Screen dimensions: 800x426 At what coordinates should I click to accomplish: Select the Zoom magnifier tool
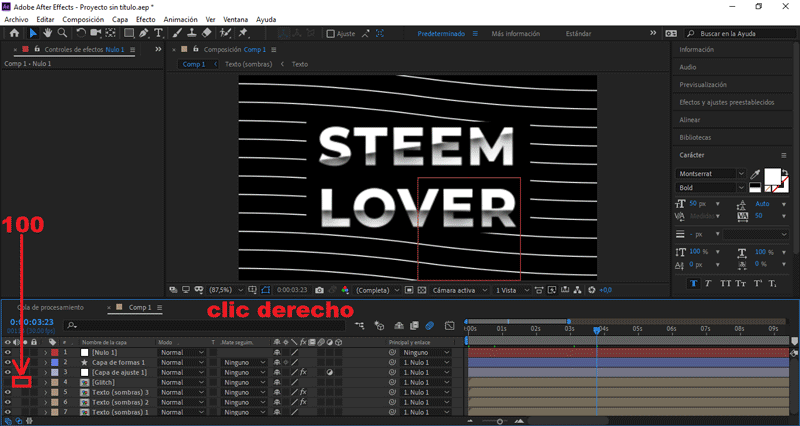click(x=63, y=33)
